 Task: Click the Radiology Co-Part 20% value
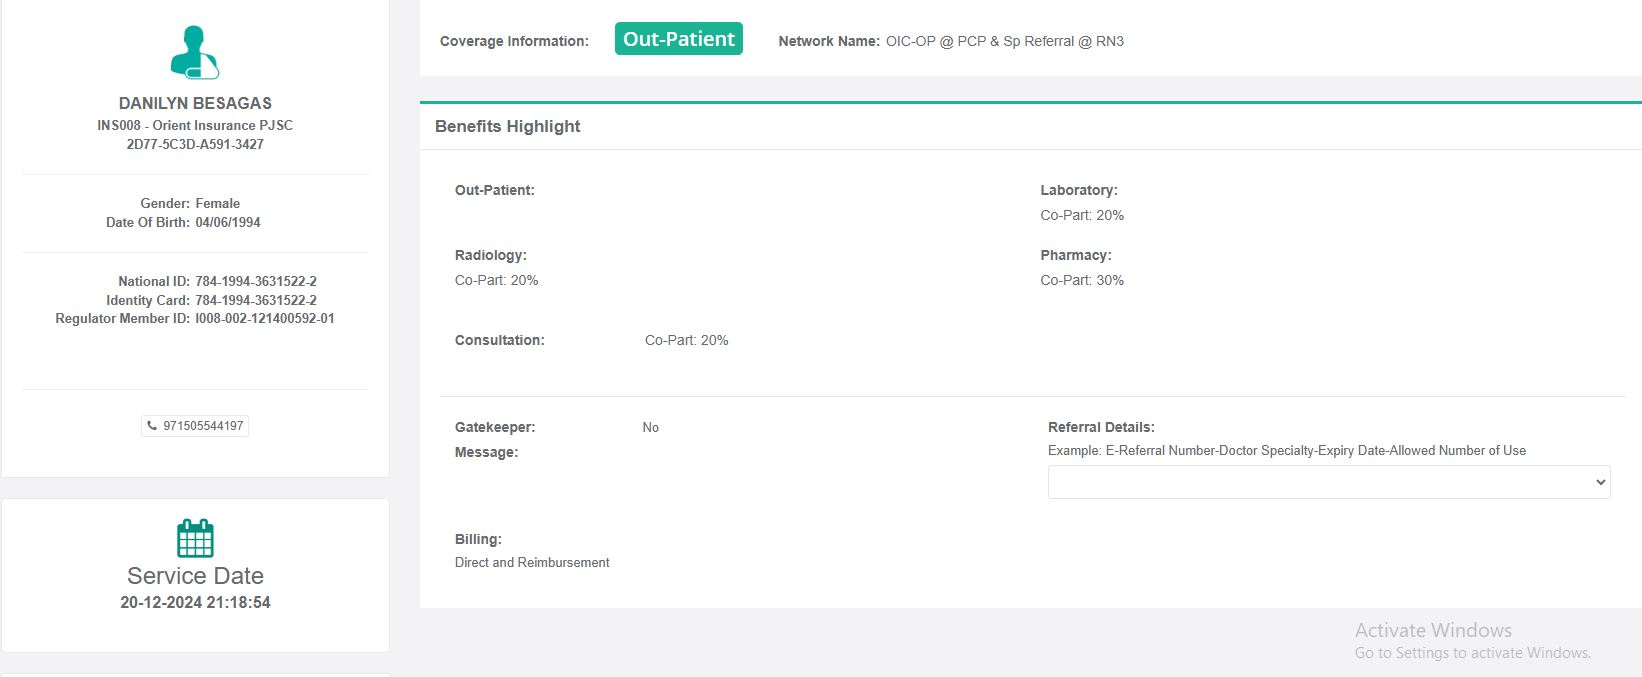(x=496, y=280)
